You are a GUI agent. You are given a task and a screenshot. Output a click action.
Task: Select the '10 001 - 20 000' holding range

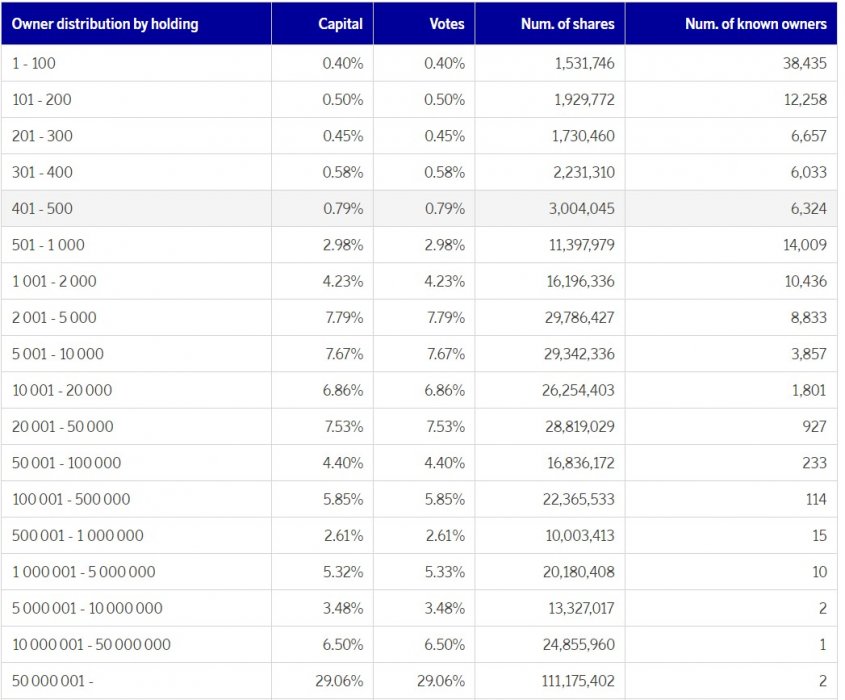(x=62, y=390)
